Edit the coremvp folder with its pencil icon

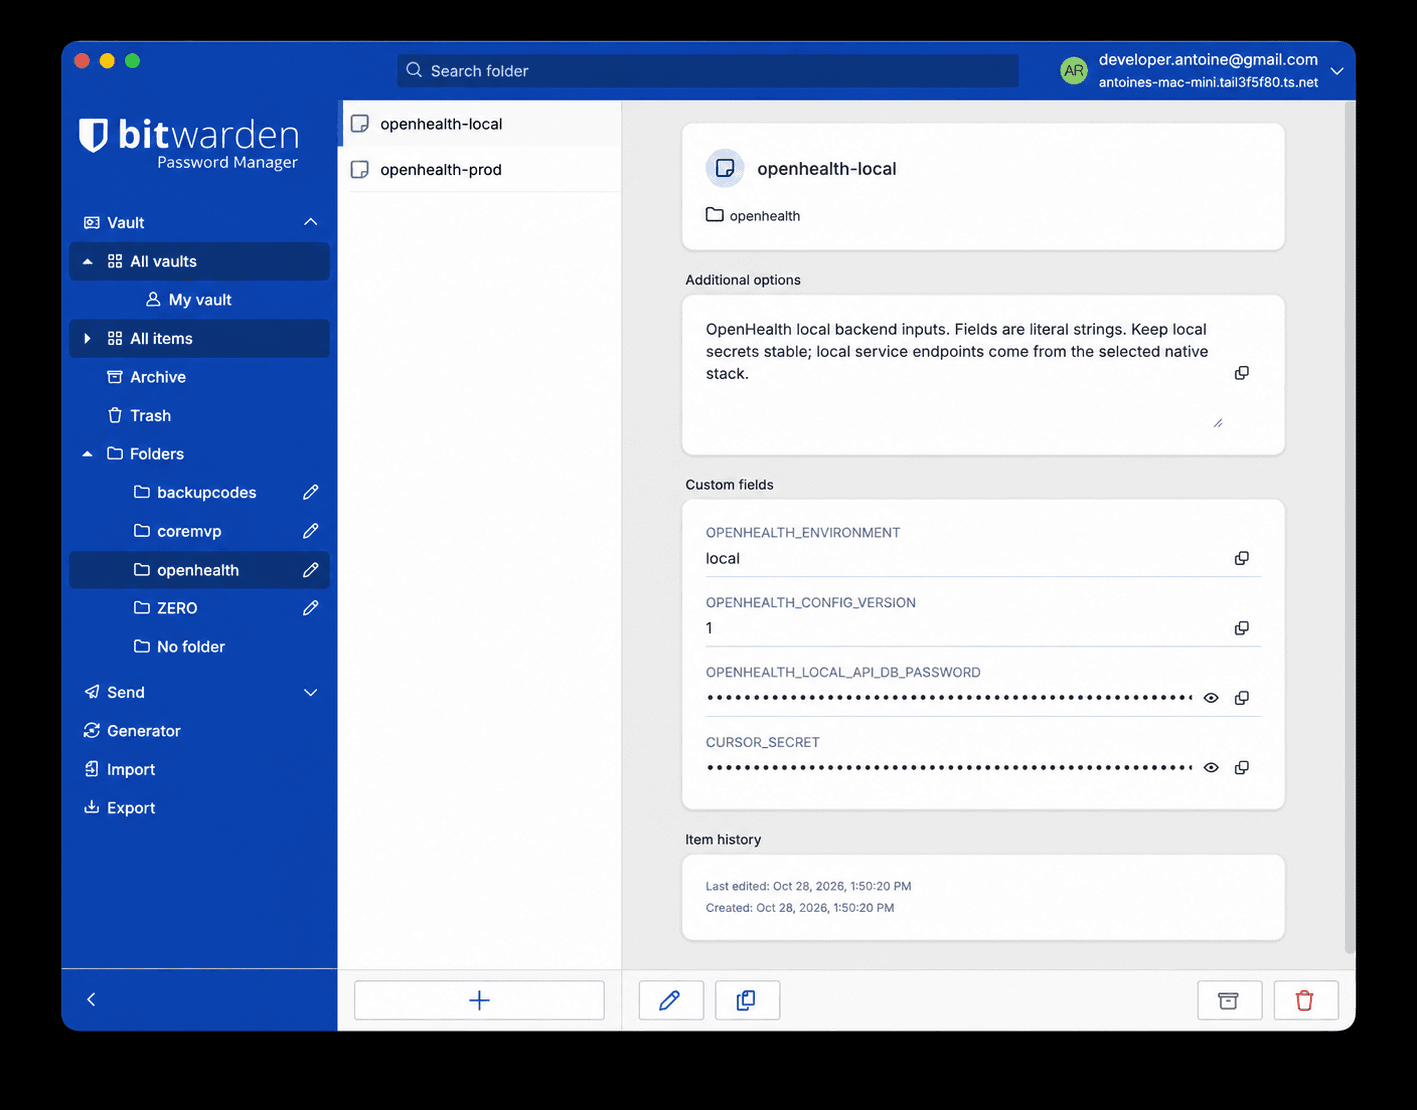pos(311,531)
